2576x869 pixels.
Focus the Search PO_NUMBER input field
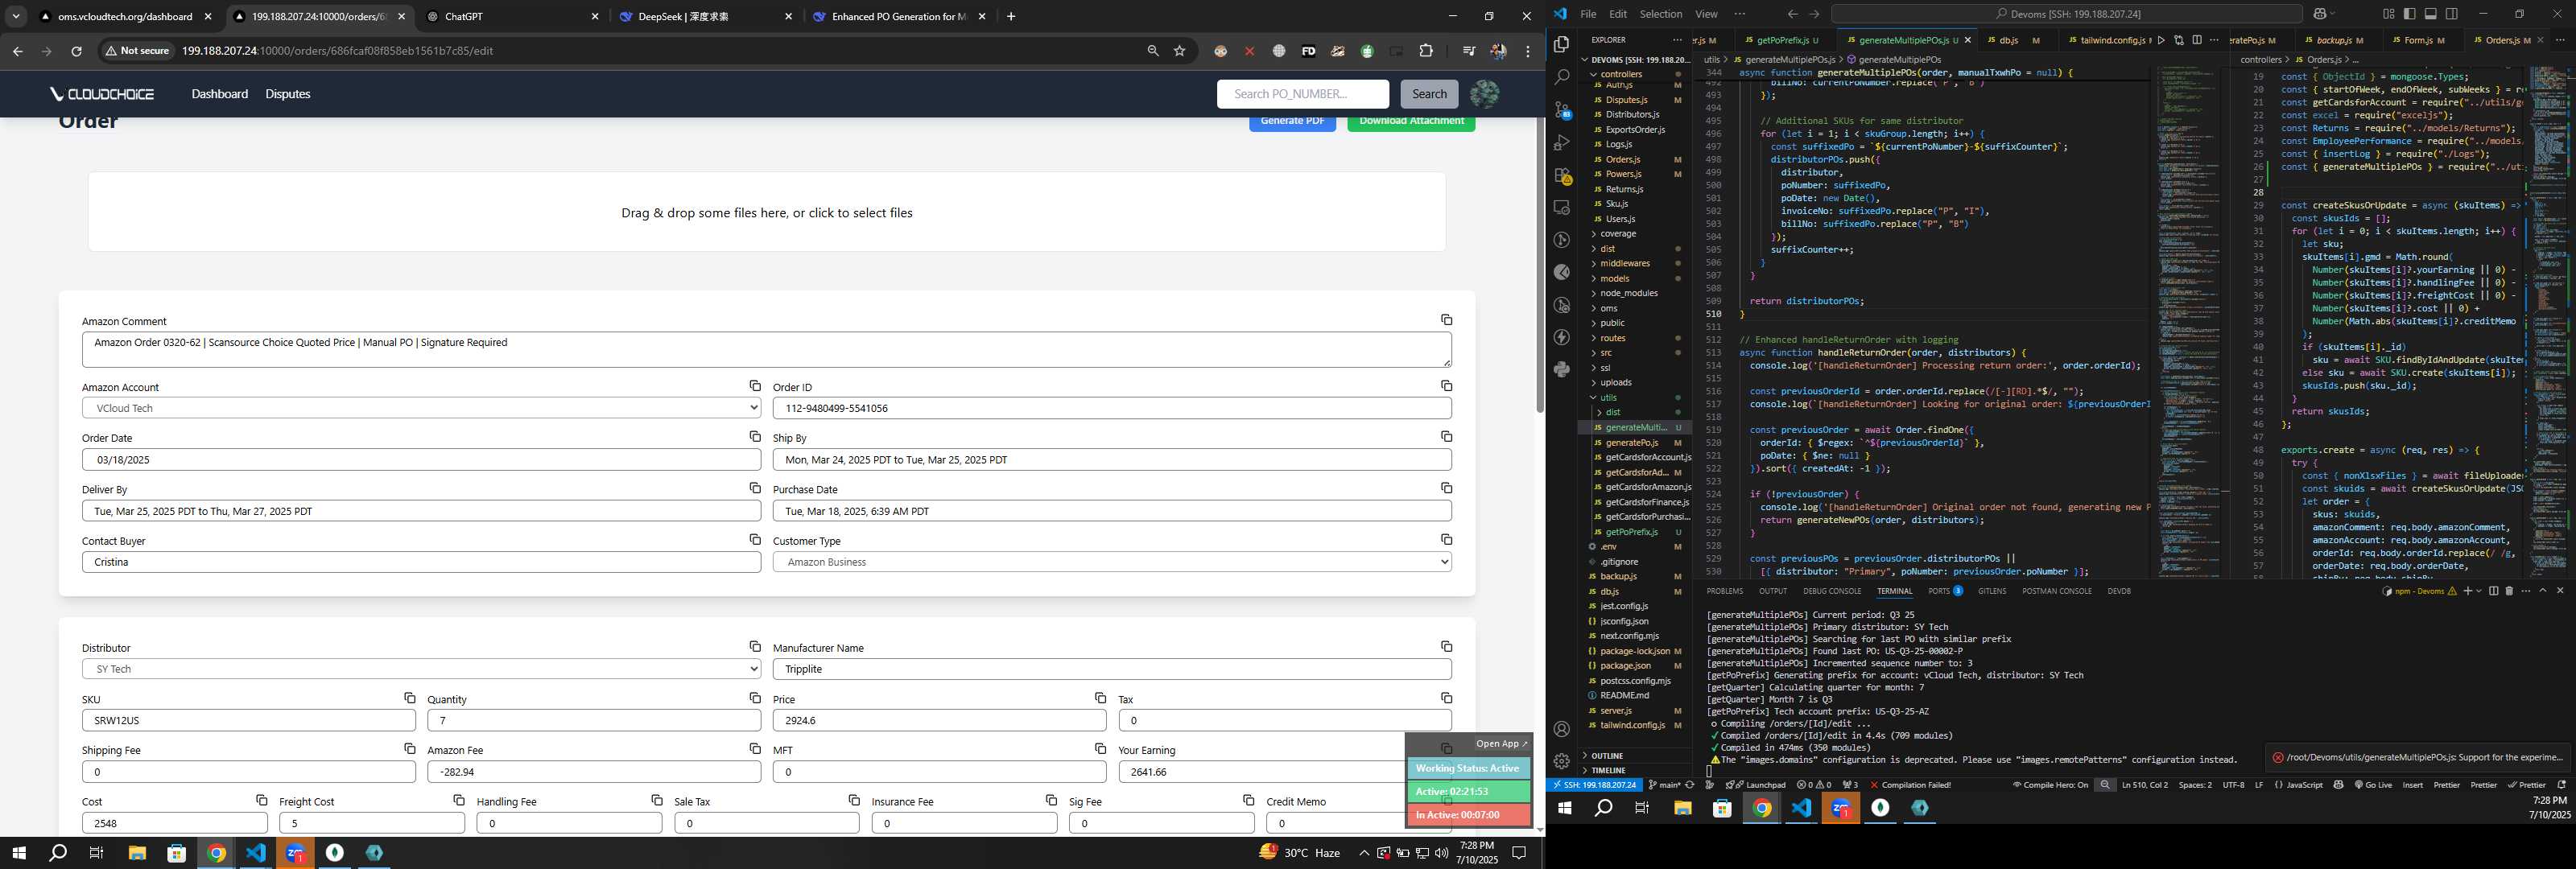[1302, 94]
